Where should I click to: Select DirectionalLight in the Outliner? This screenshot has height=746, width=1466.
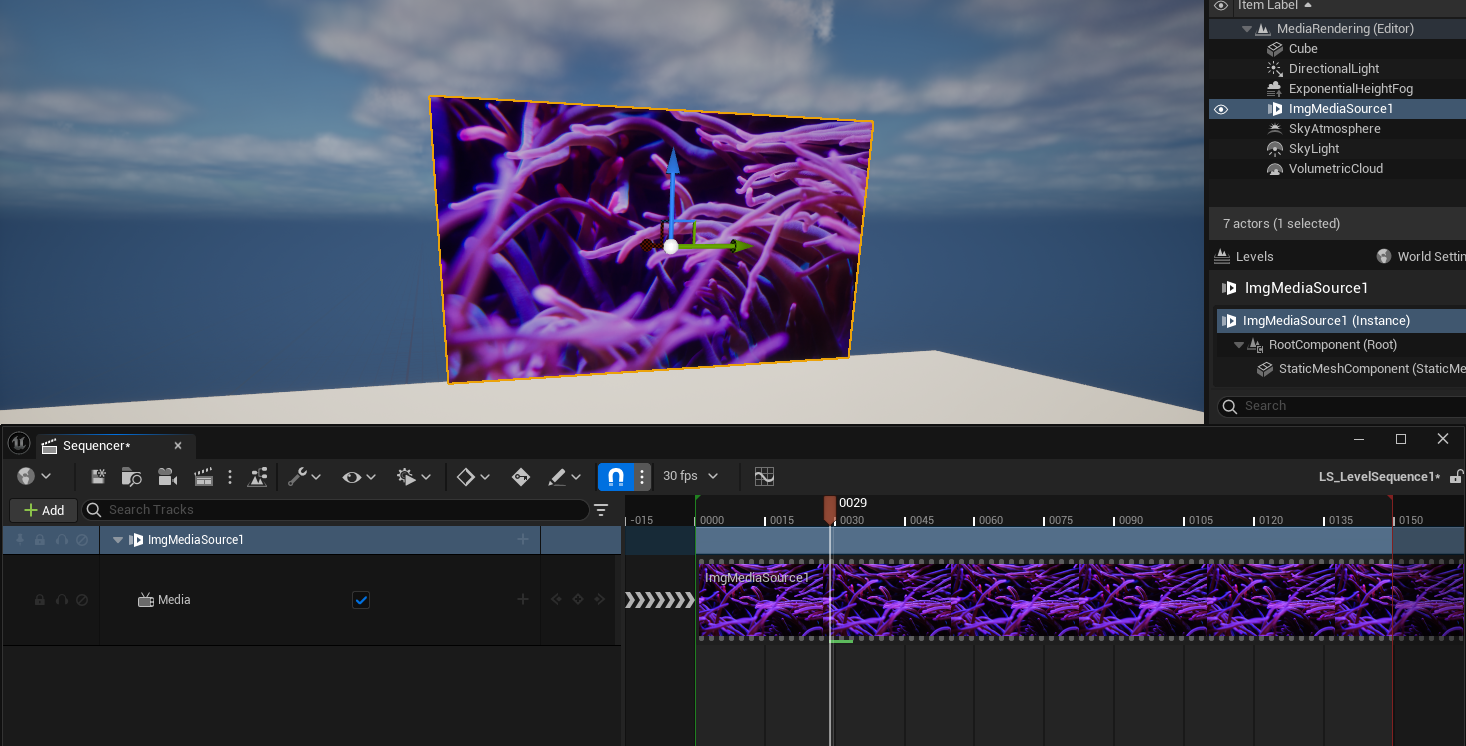pyautogui.click(x=1334, y=69)
